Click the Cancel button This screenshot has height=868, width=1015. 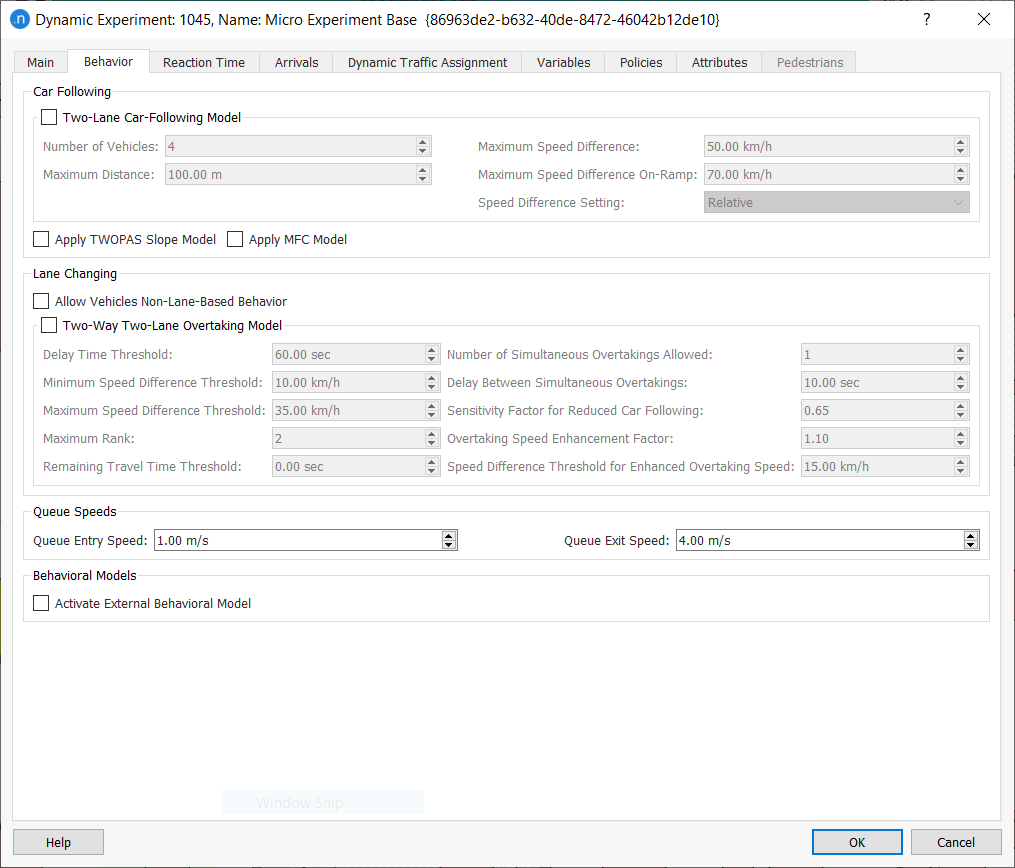tap(956, 842)
